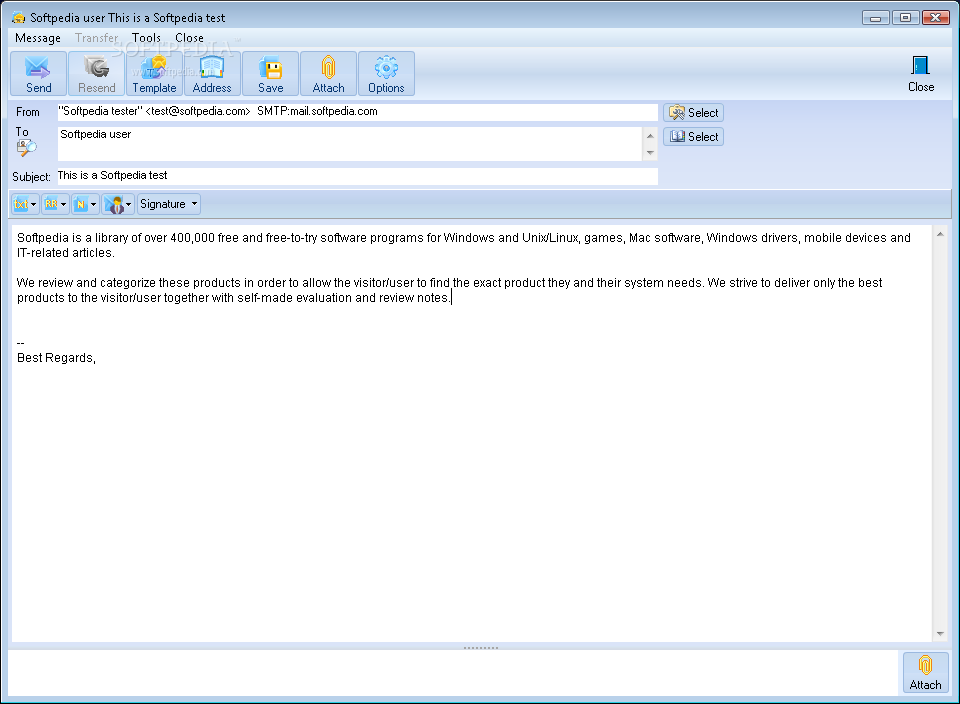960x704 pixels.
Task: Click the app icon in title bar
Action: tap(18, 18)
